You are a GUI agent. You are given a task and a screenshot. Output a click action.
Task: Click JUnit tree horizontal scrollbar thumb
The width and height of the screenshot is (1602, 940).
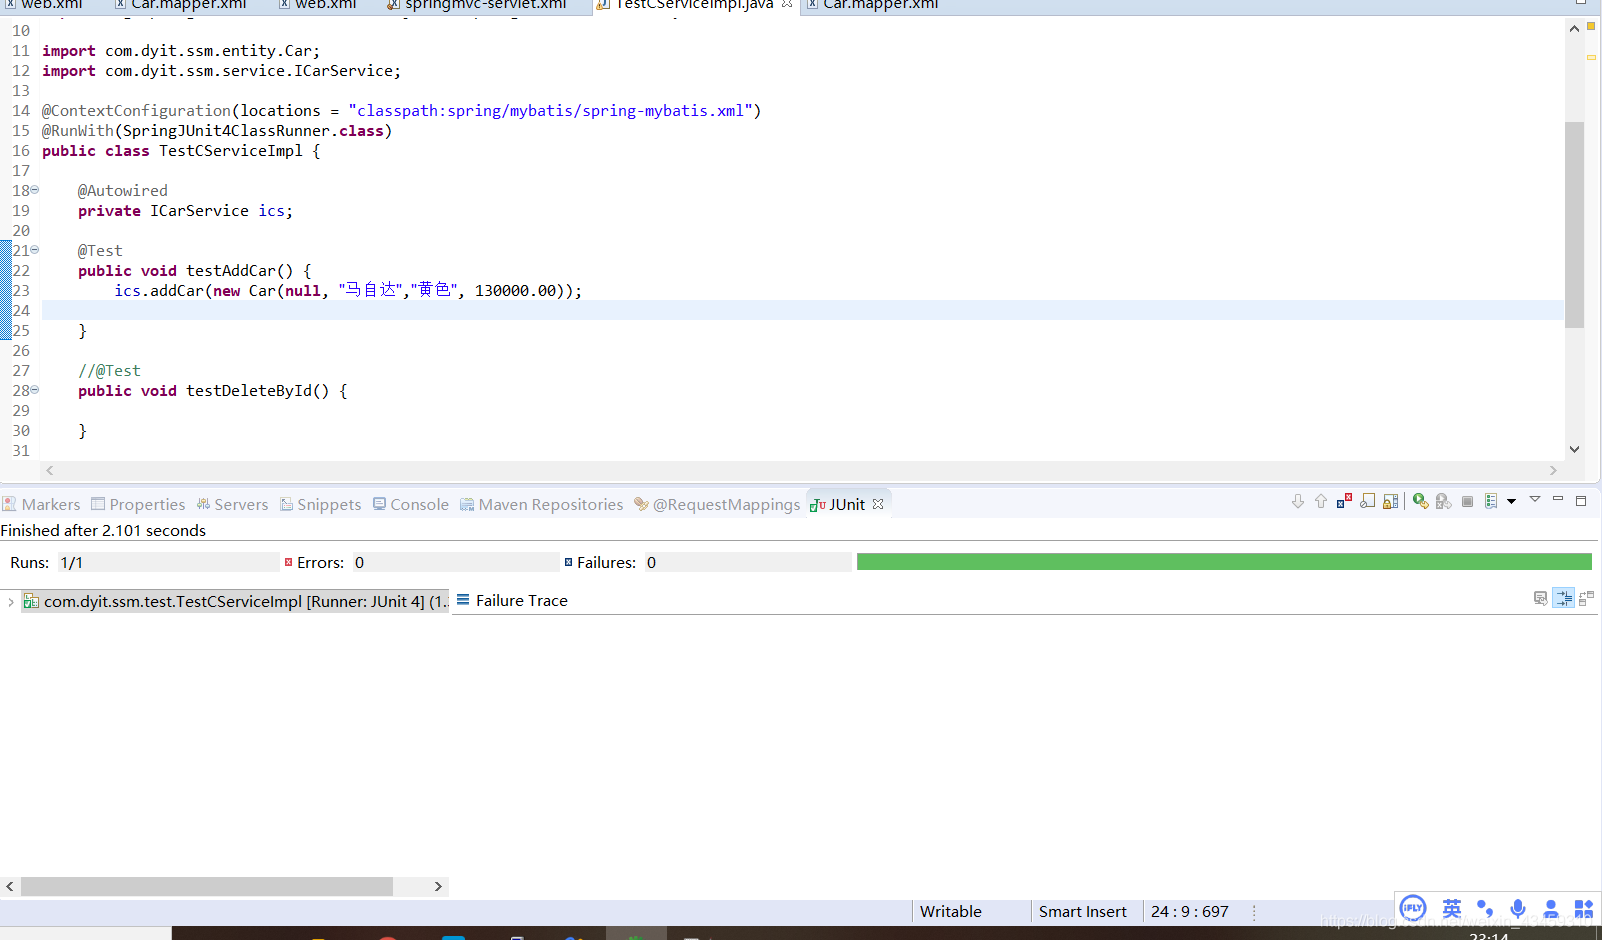(x=207, y=886)
